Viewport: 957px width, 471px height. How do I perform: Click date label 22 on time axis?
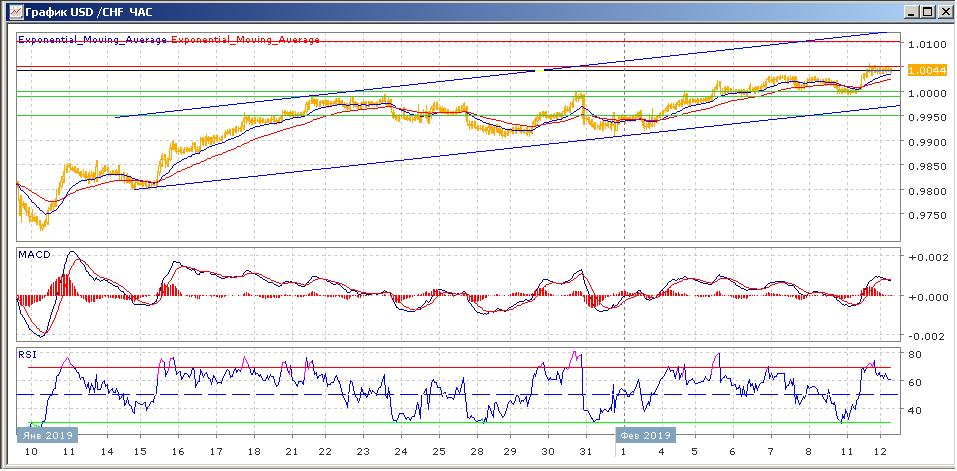pos(325,452)
